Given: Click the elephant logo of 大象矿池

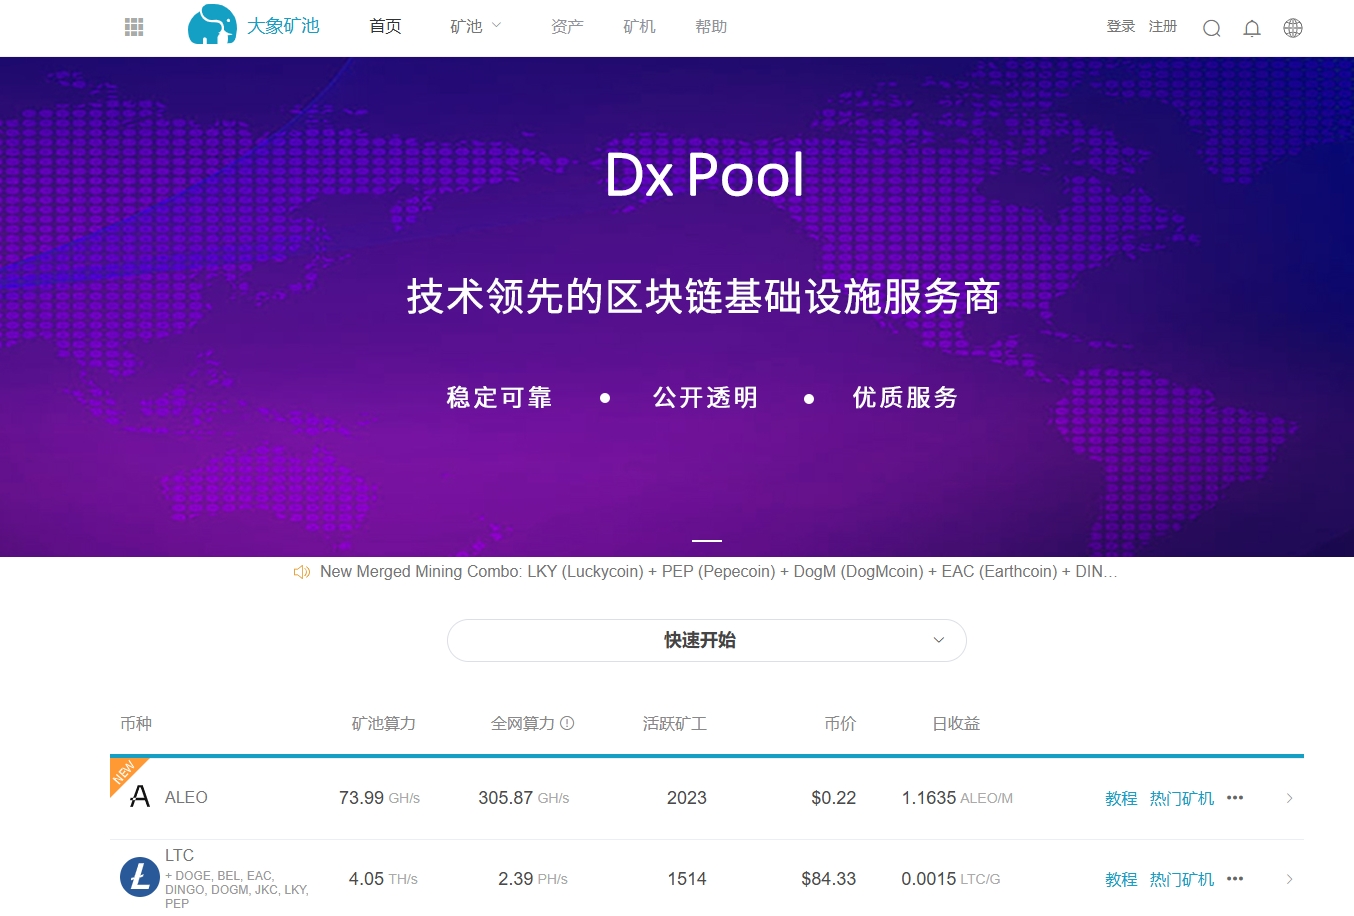Looking at the screenshot, I should [212, 25].
